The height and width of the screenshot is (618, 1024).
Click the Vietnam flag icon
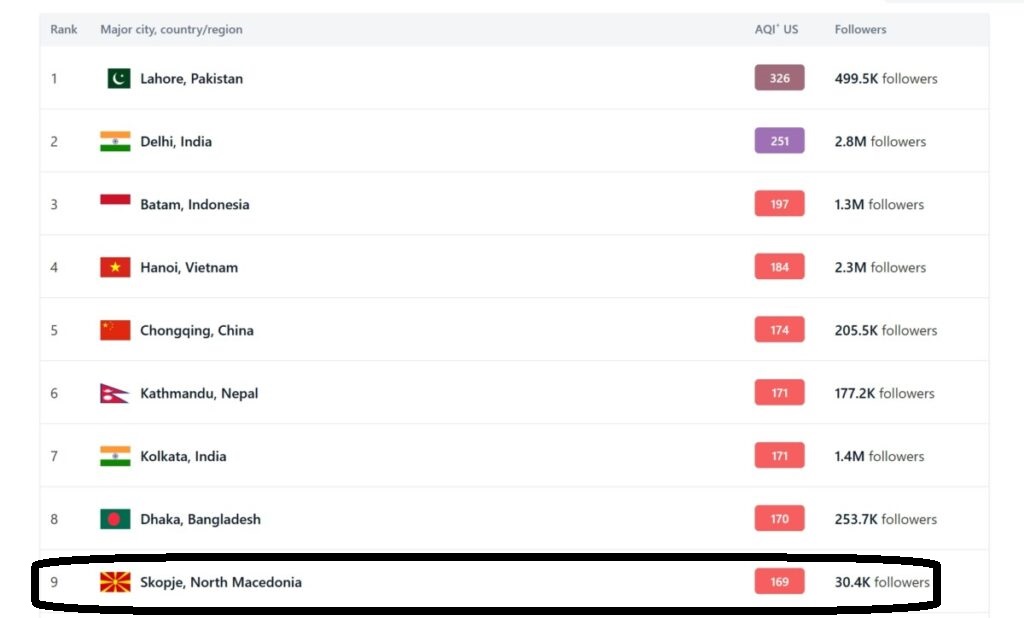[115, 267]
